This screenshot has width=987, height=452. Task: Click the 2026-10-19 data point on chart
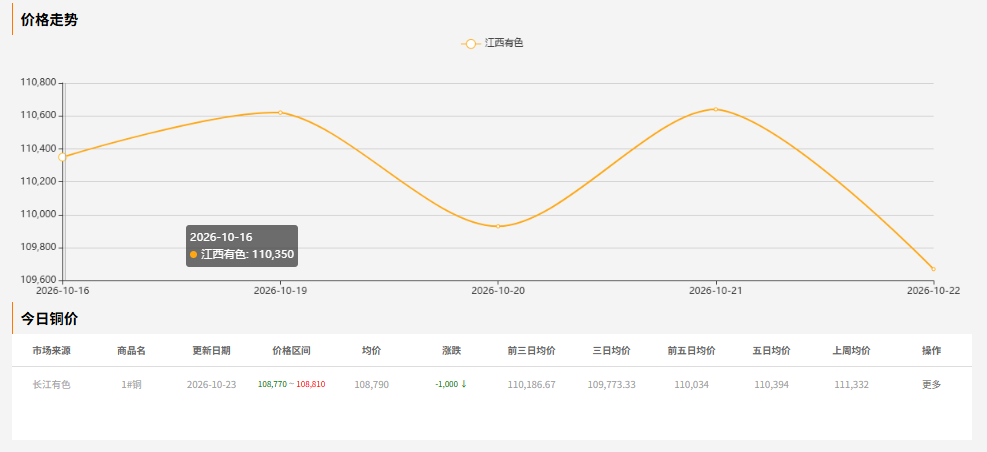tap(280, 113)
